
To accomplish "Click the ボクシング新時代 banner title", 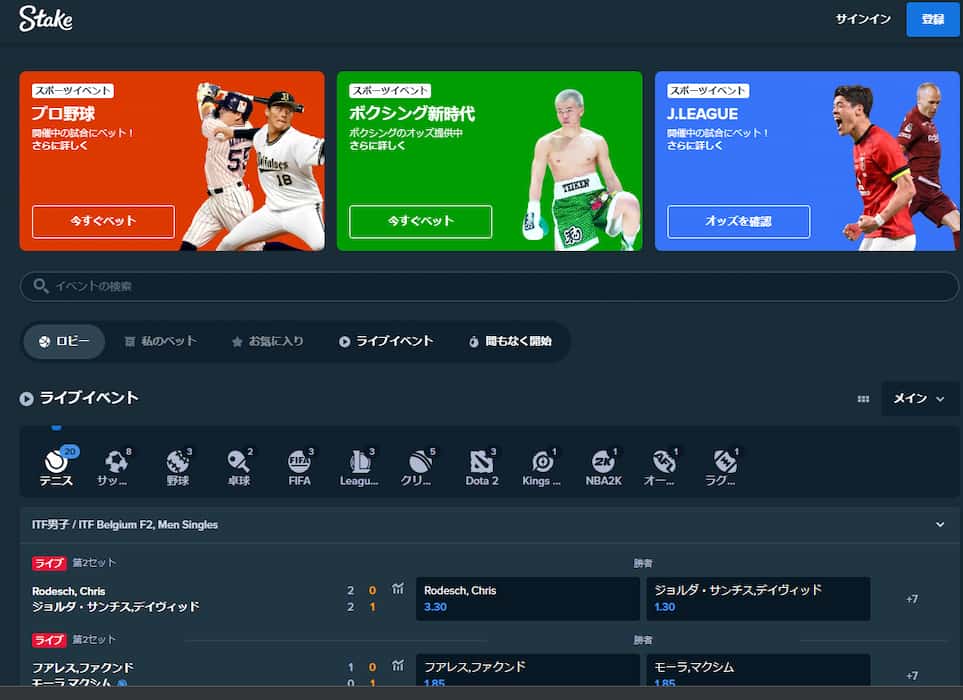I will [412, 114].
